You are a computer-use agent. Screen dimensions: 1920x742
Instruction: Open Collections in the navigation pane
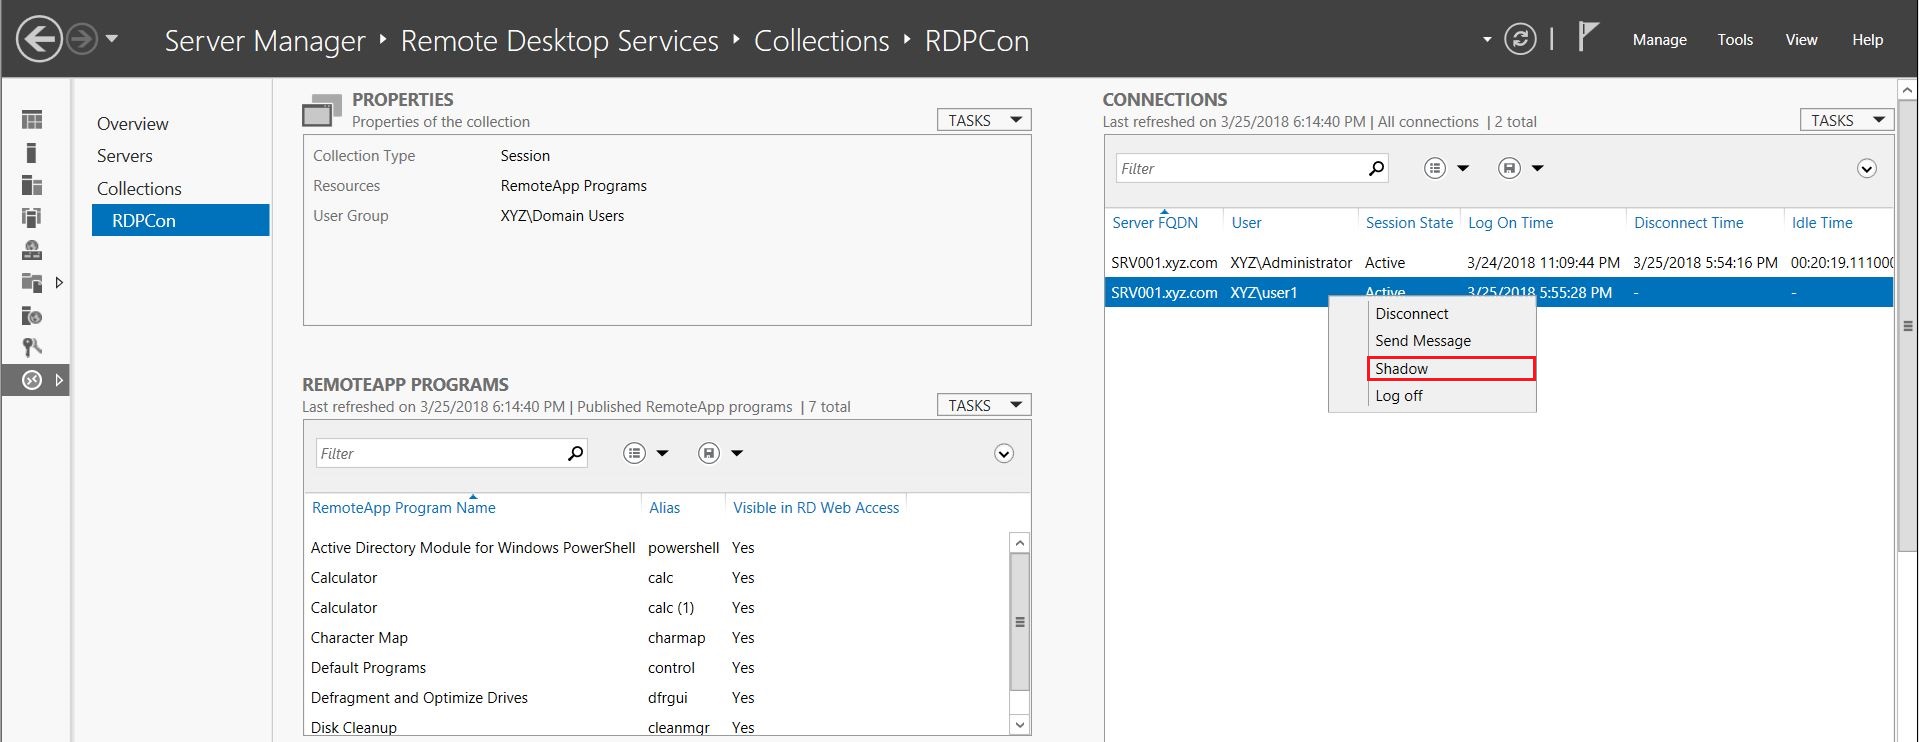pos(139,189)
